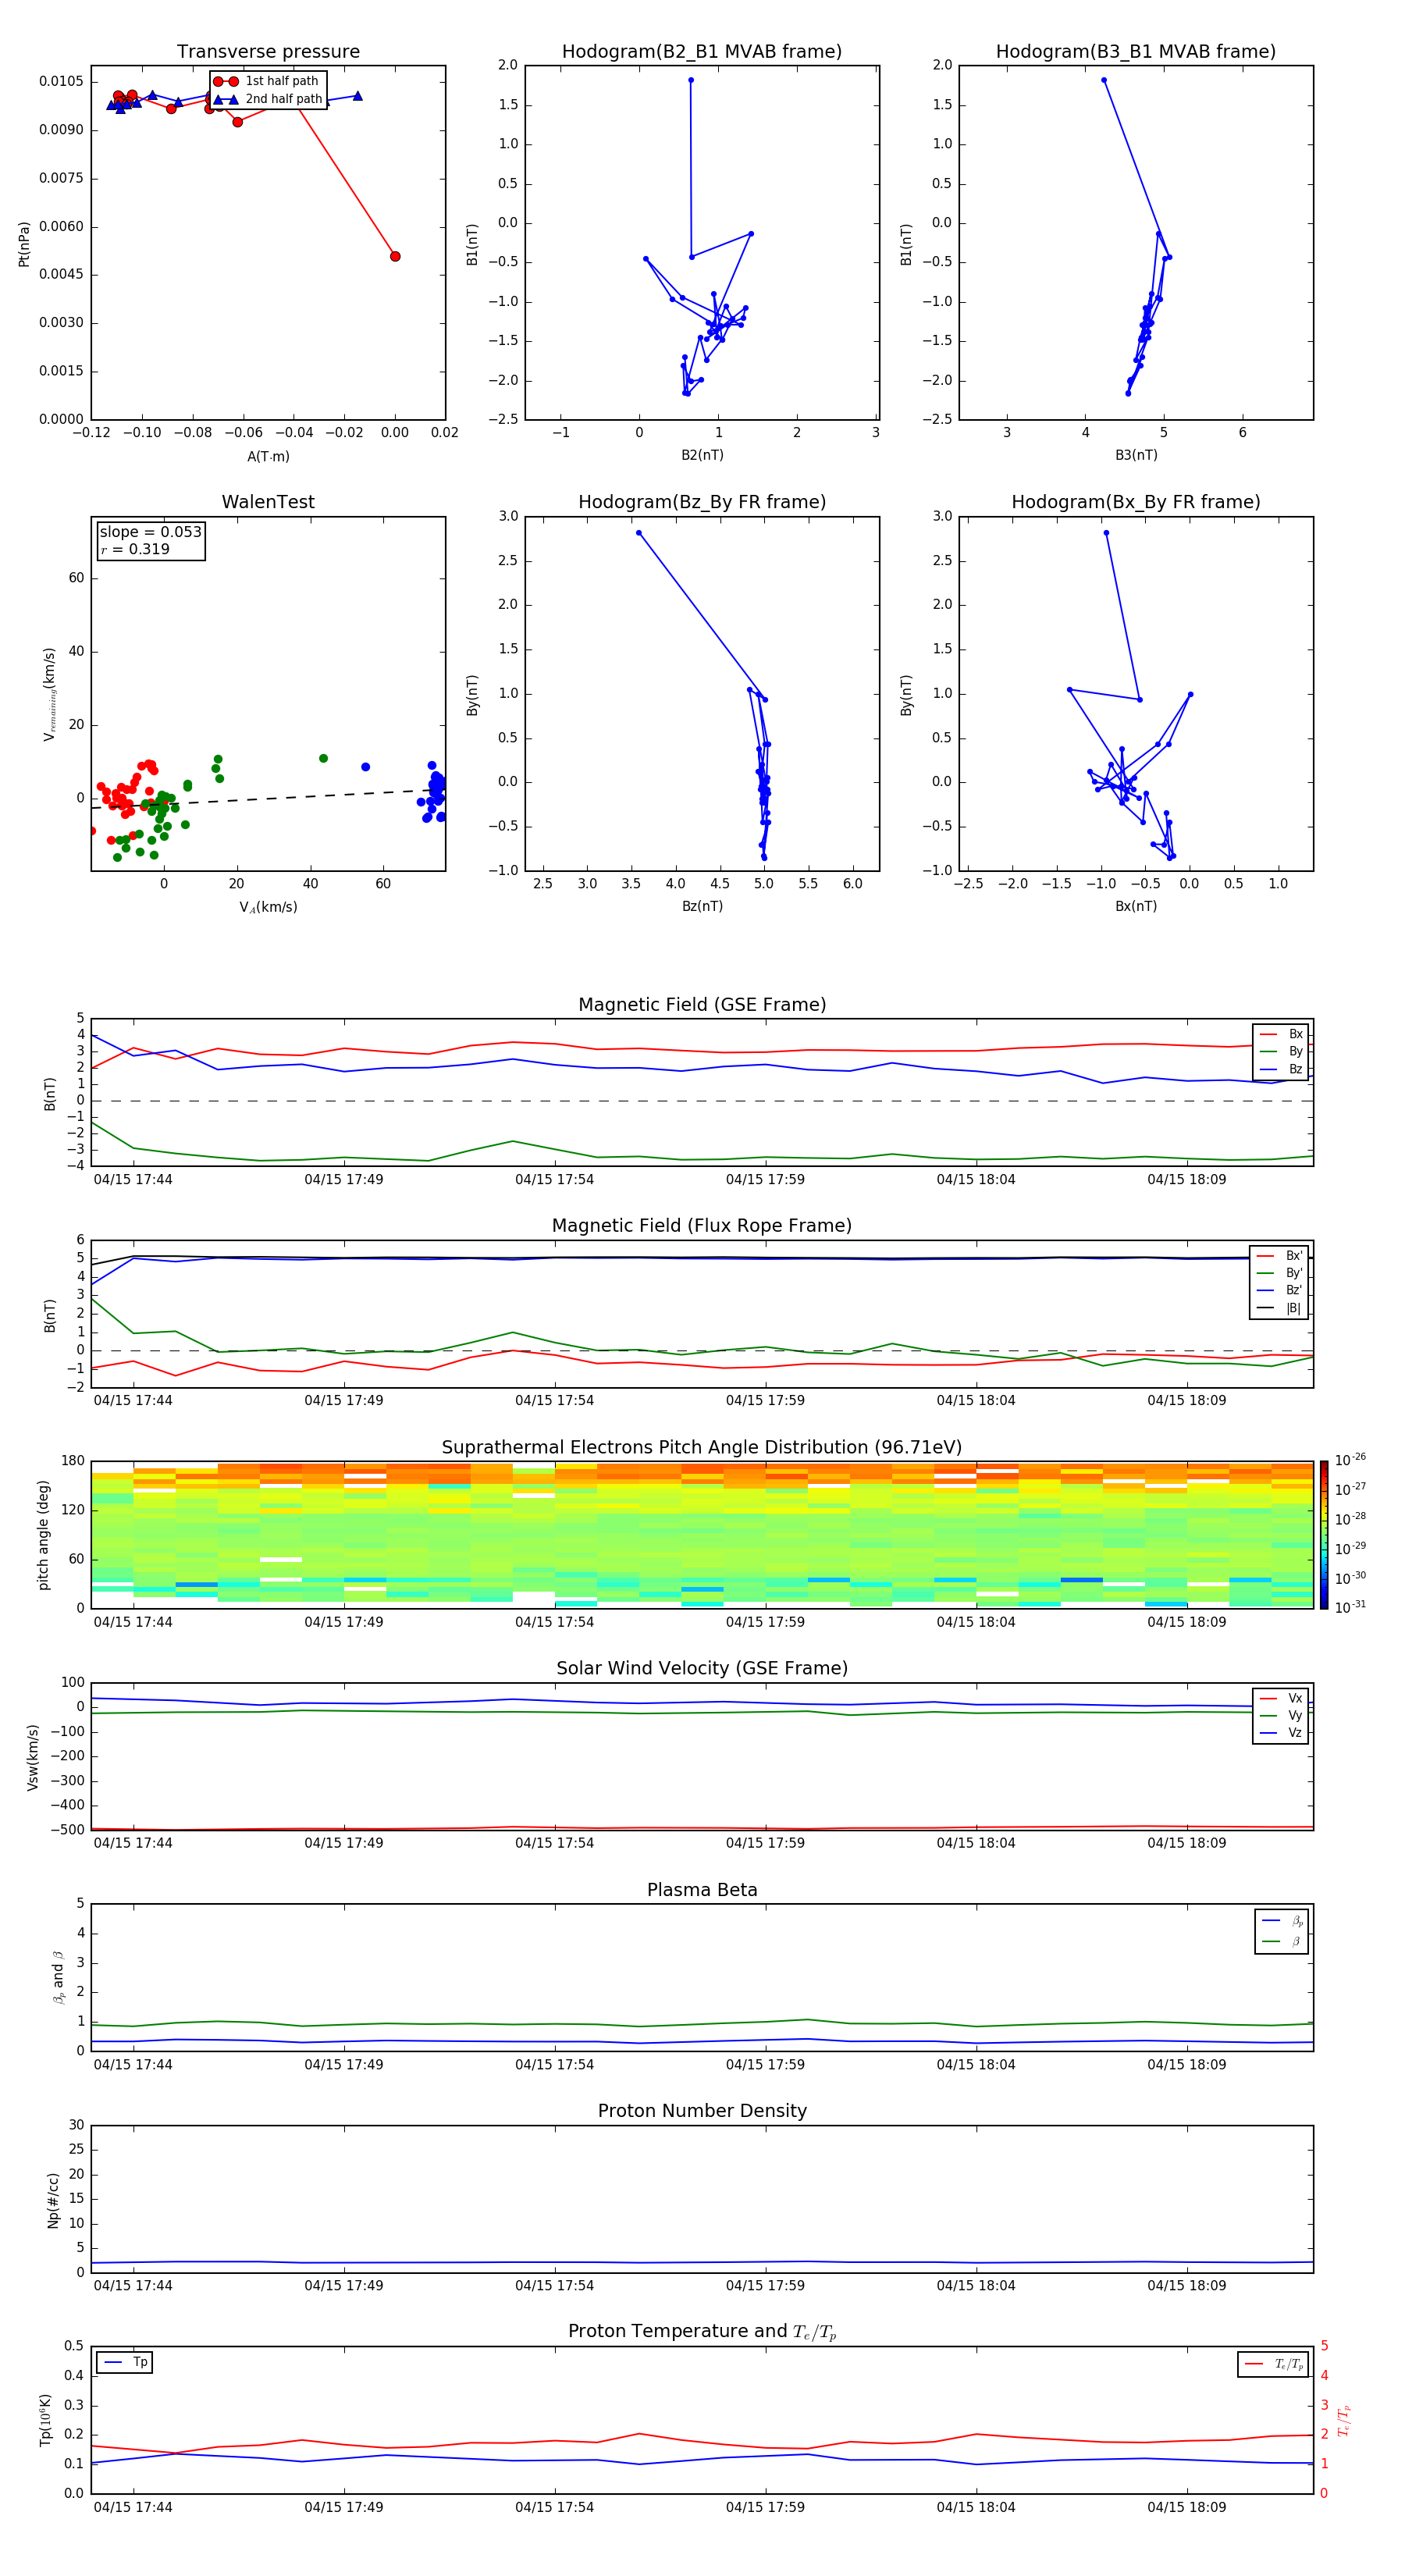Click 'Vz' in solar wind velocity legend
The height and width of the screenshot is (2576, 1405).
pos(1282,1733)
